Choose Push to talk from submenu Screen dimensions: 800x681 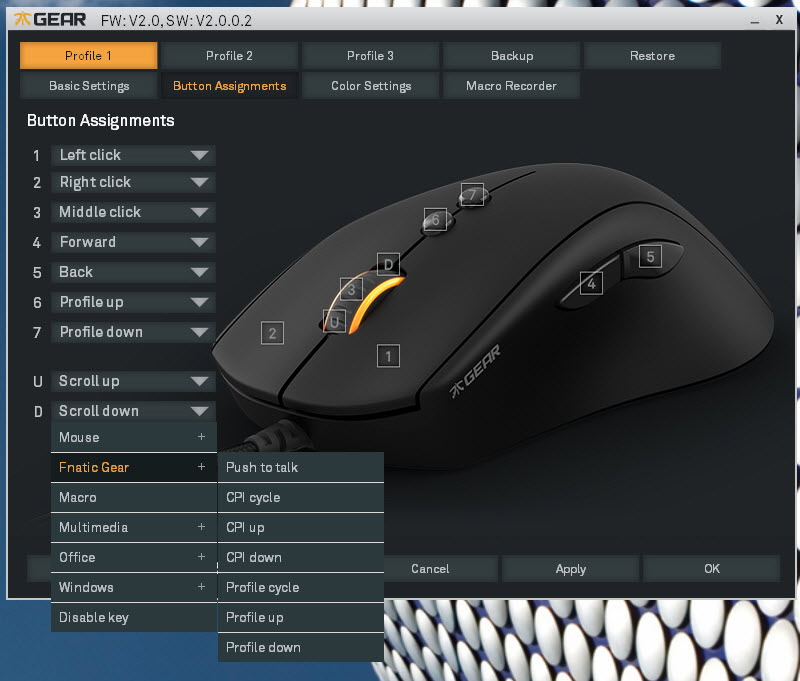coord(301,467)
